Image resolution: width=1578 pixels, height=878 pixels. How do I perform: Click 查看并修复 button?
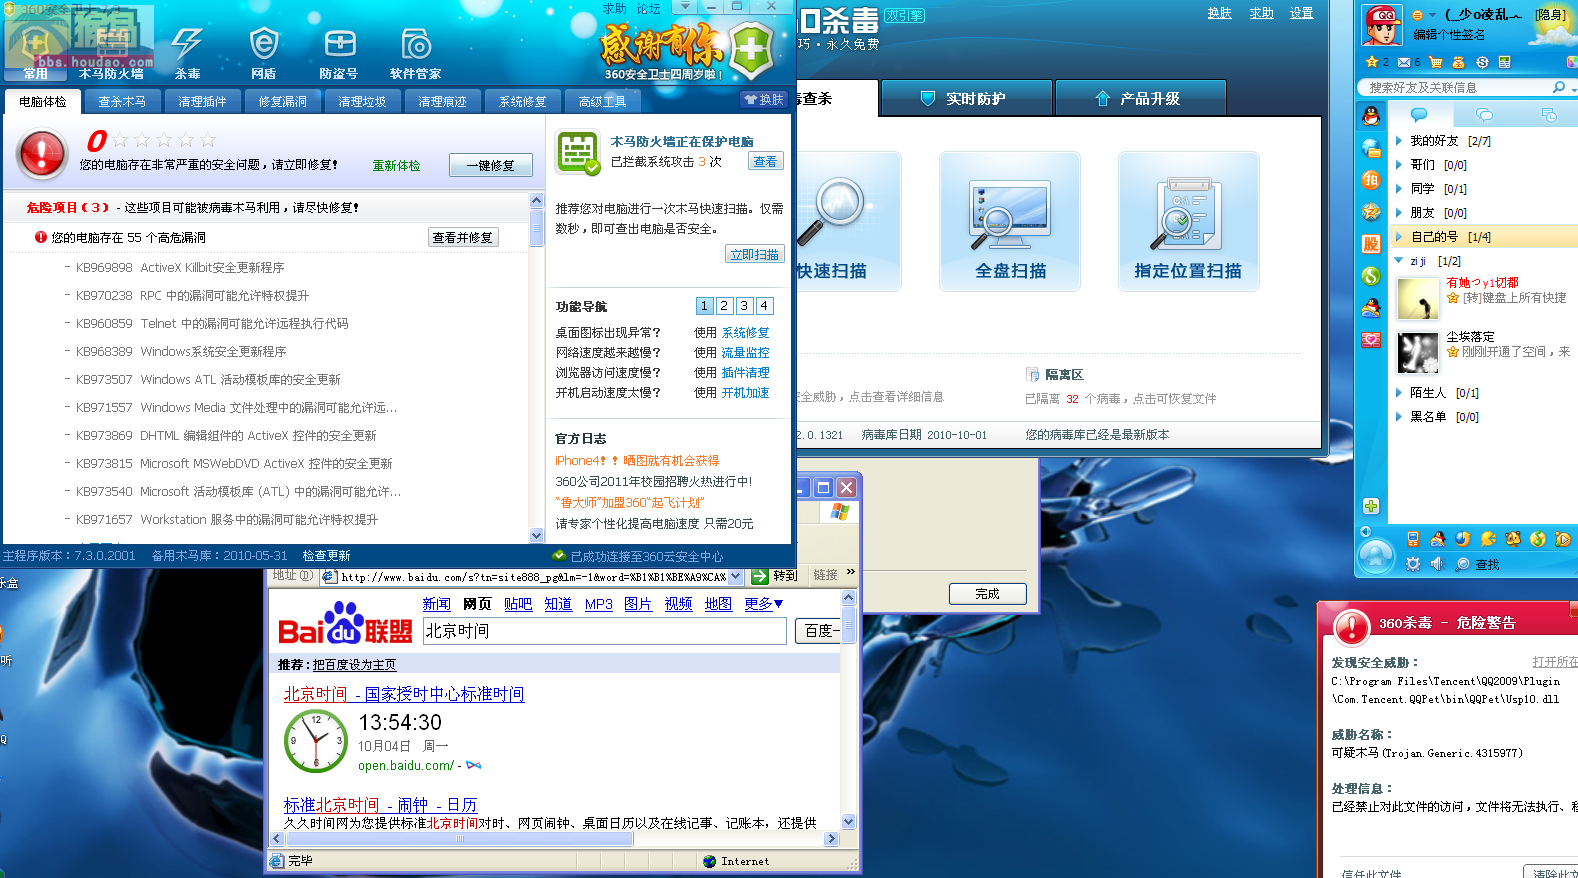click(463, 237)
